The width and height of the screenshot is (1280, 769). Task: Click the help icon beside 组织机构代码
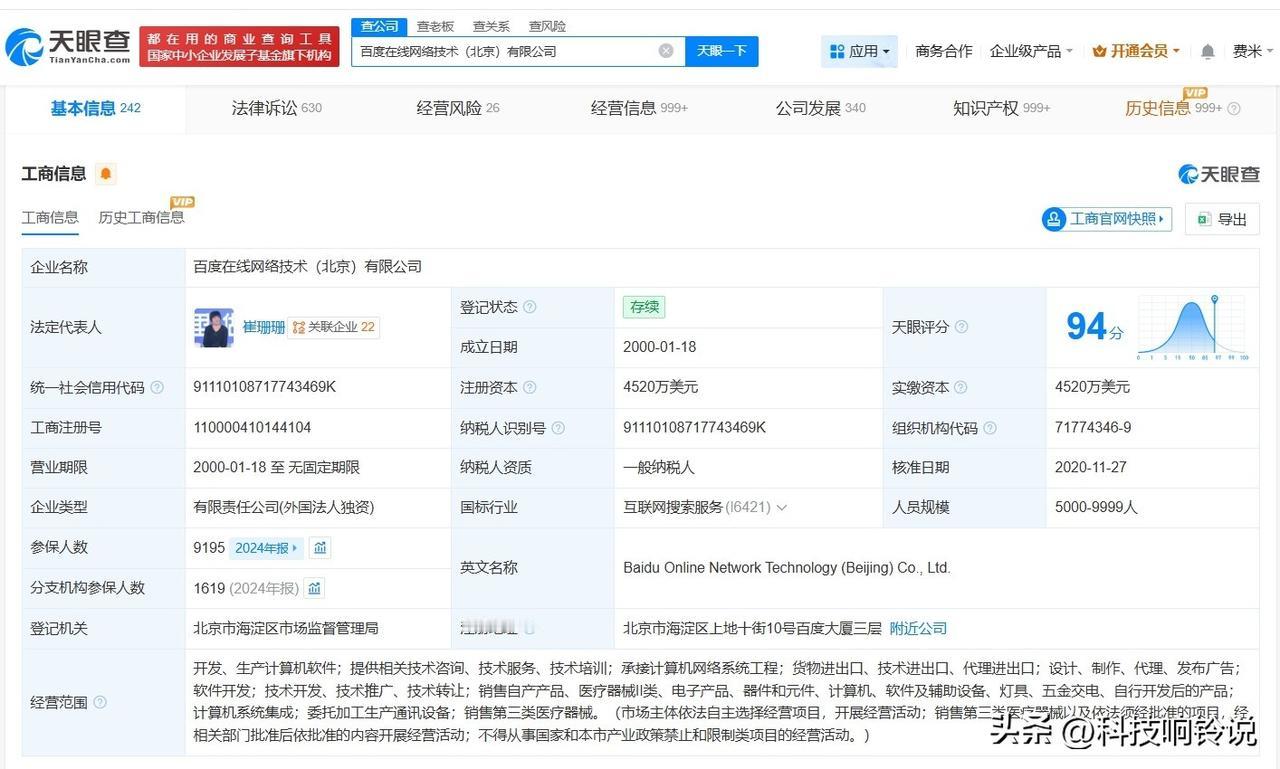[990, 428]
